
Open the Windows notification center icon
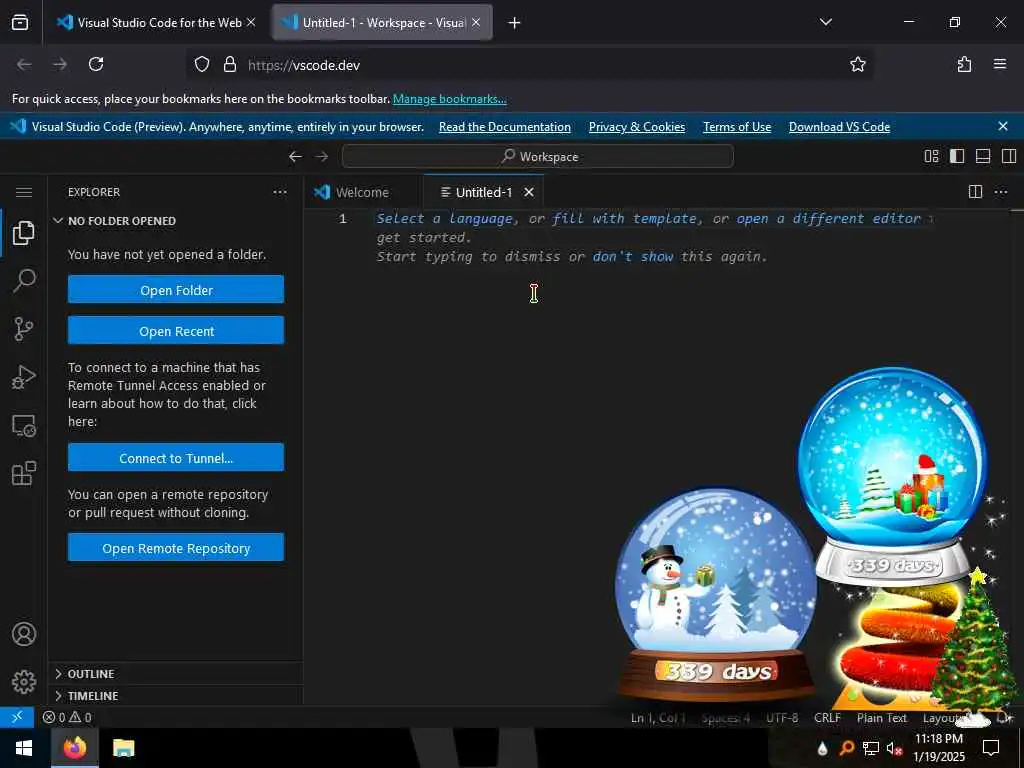click(991, 748)
